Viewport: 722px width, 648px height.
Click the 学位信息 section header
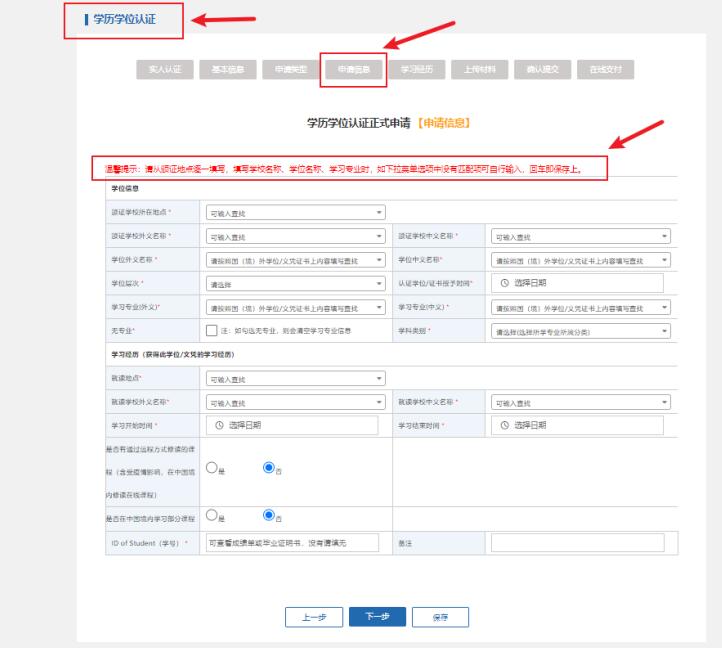point(125,188)
